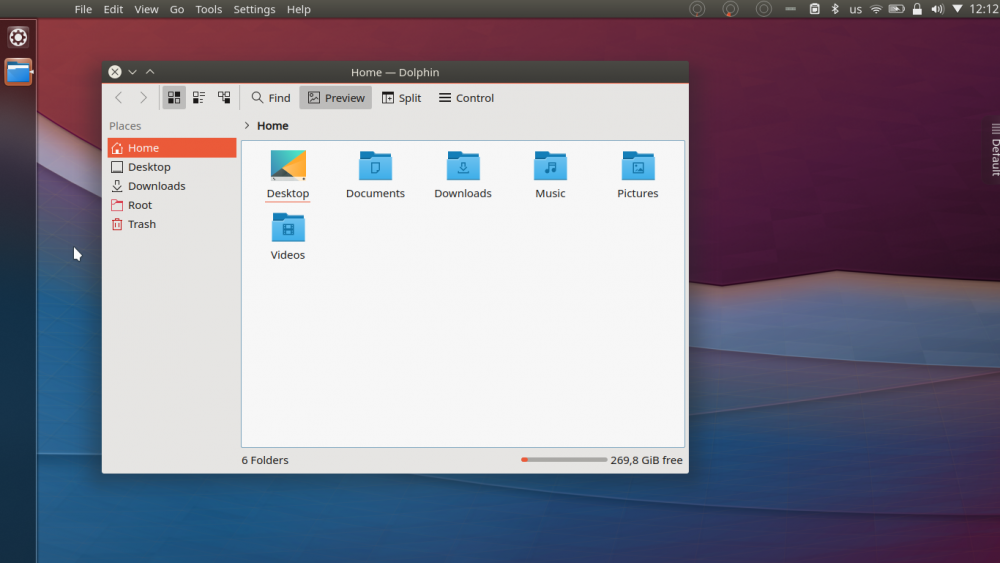Click the 269,8 GiB free label
Screen dimensions: 1000x563
point(646,460)
